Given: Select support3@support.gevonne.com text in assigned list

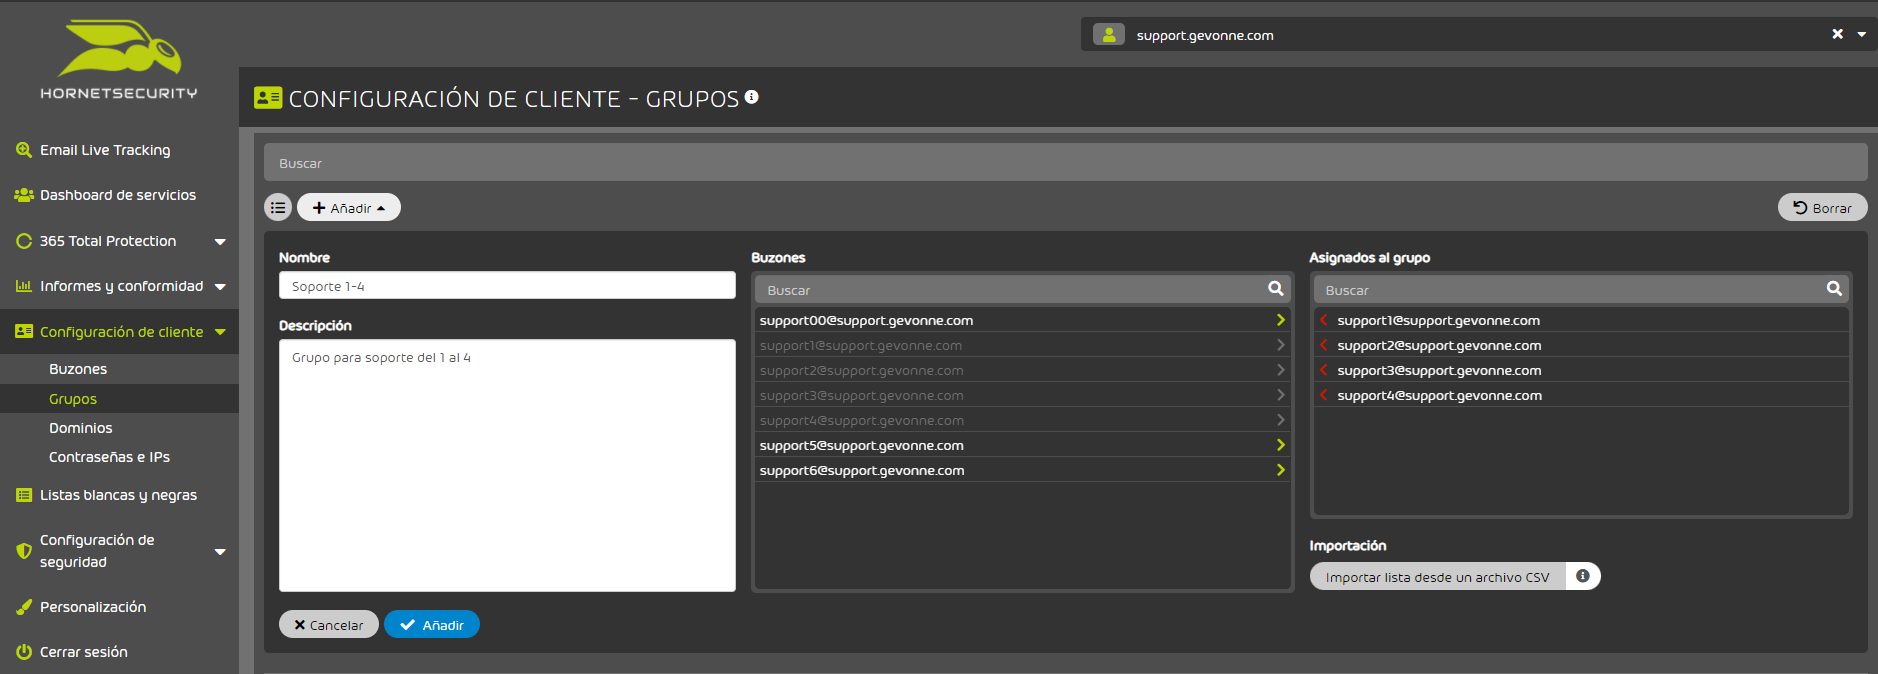Looking at the screenshot, I should [1439, 370].
